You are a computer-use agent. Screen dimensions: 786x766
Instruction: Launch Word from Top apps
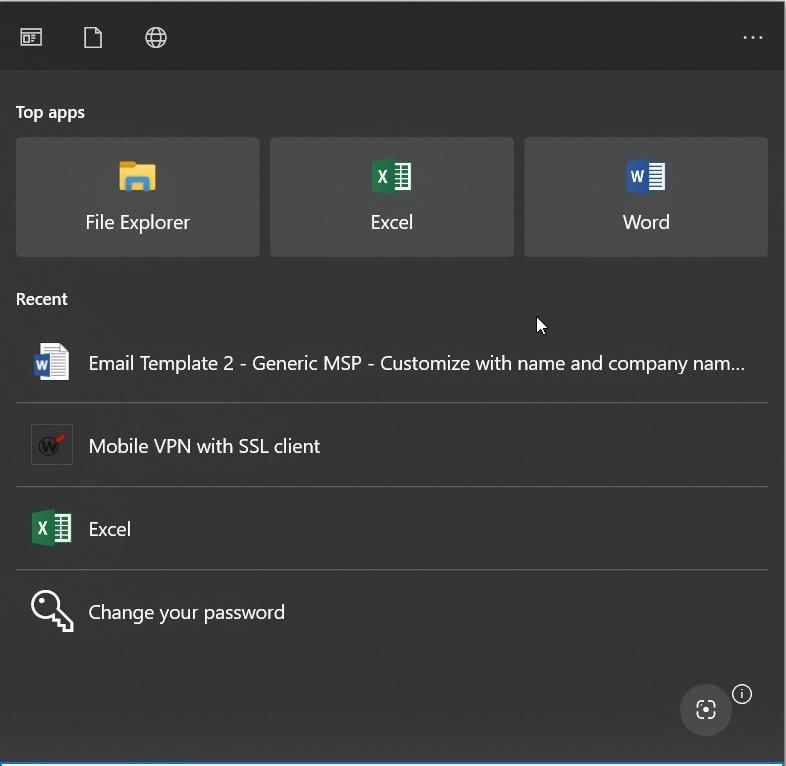coord(646,197)
